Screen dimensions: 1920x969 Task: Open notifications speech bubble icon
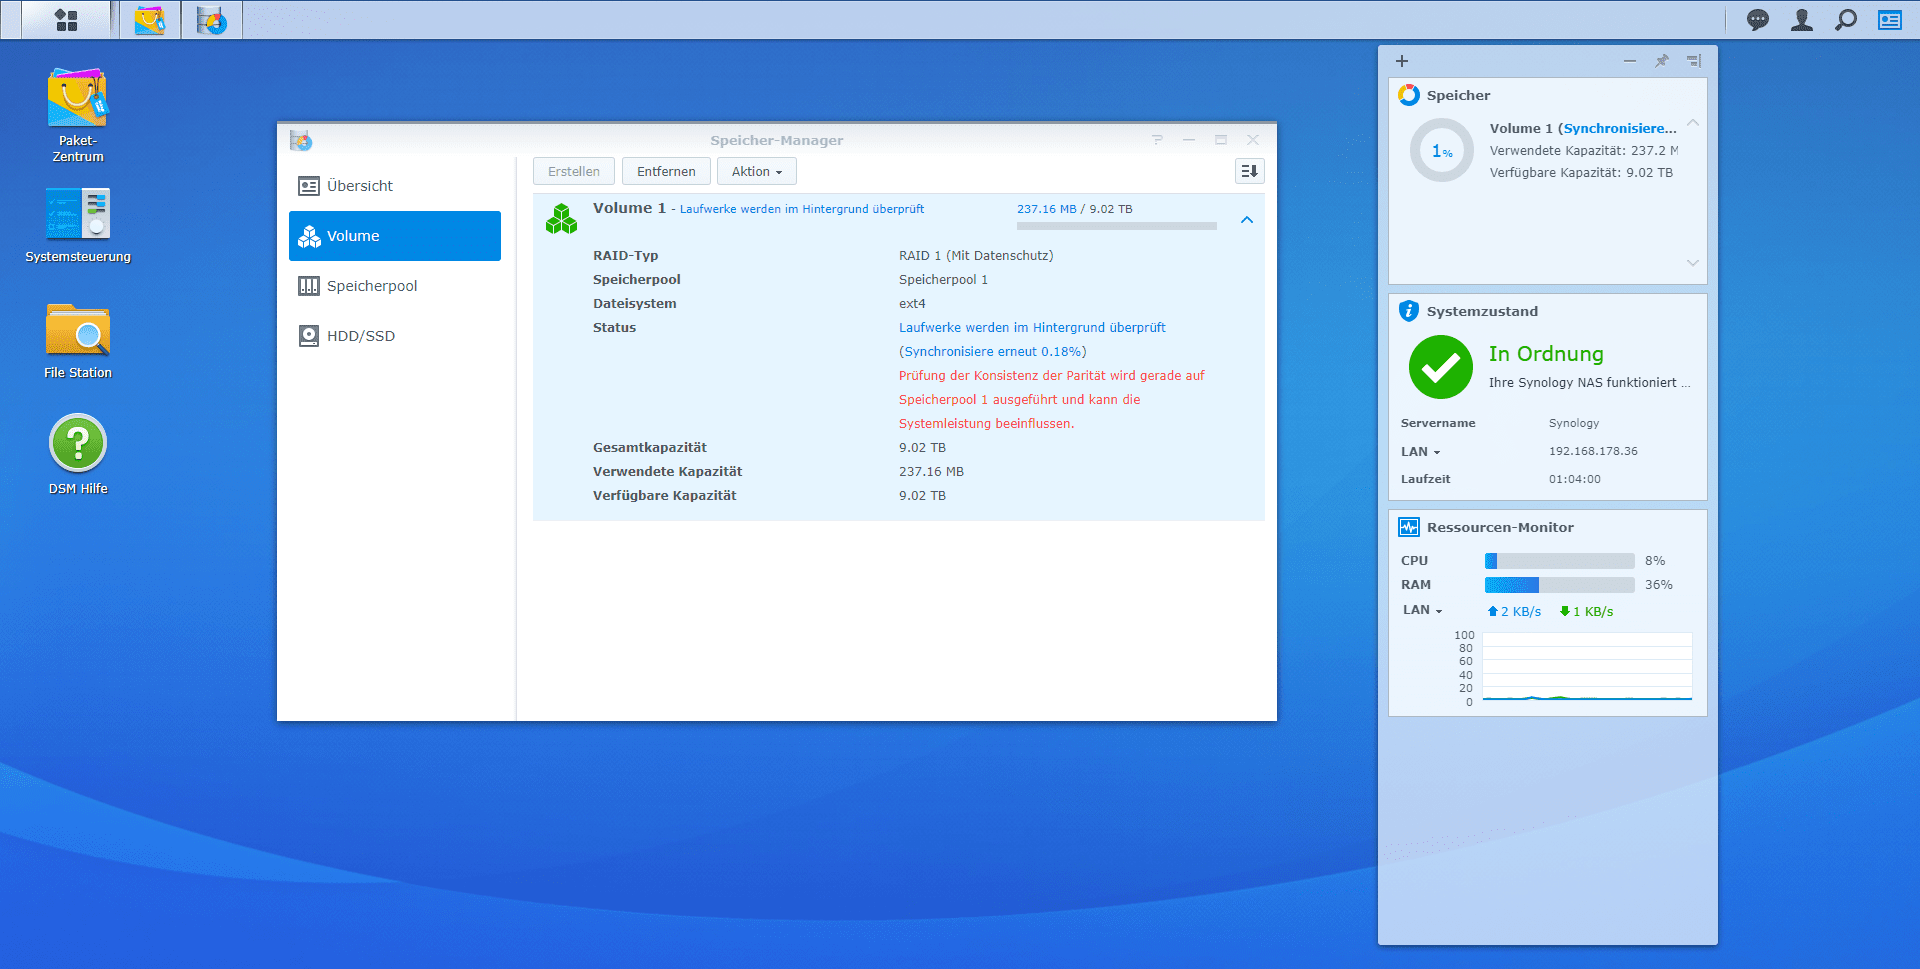tap(1758, 20)
